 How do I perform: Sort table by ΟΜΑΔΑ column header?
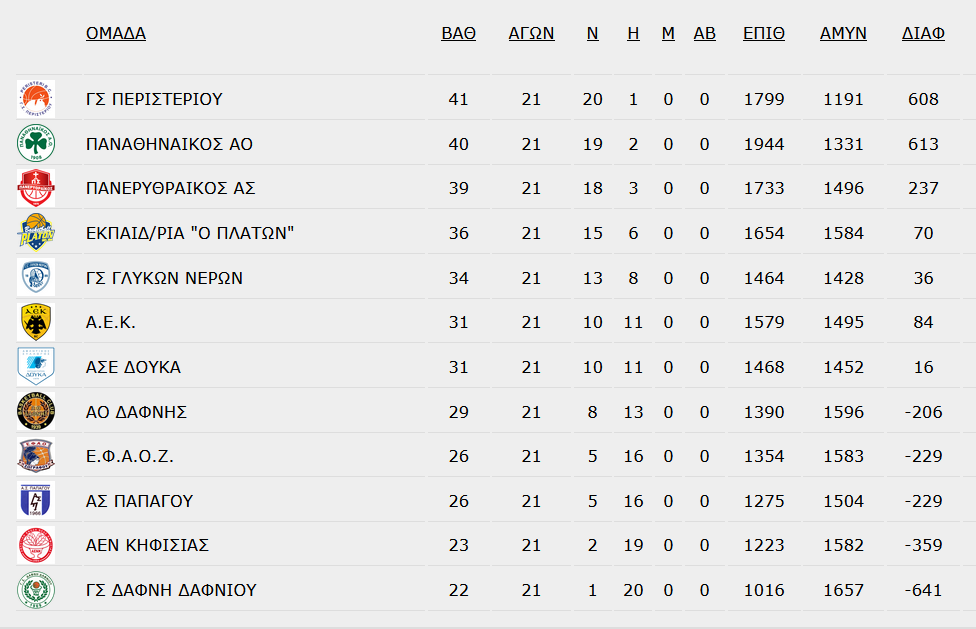(116, 33)
